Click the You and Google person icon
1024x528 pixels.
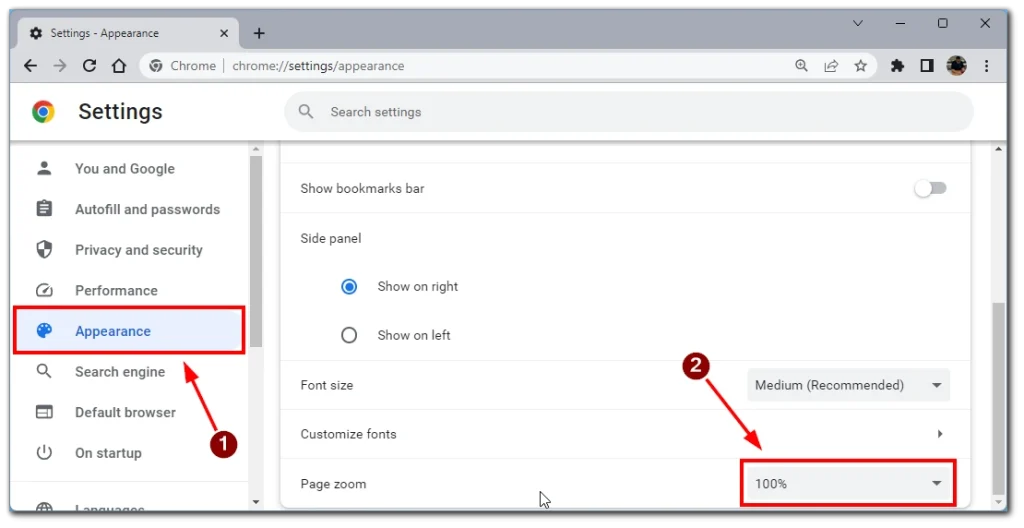coord(44,168)
